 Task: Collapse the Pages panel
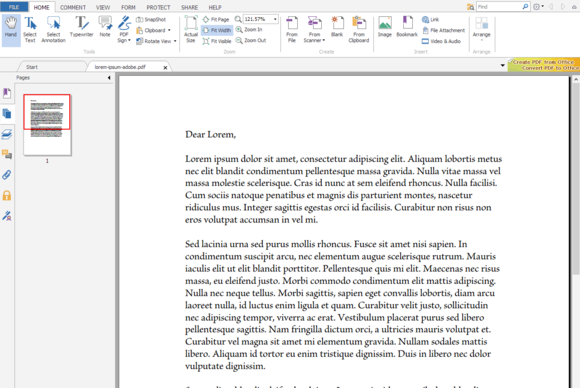(109, 78)
